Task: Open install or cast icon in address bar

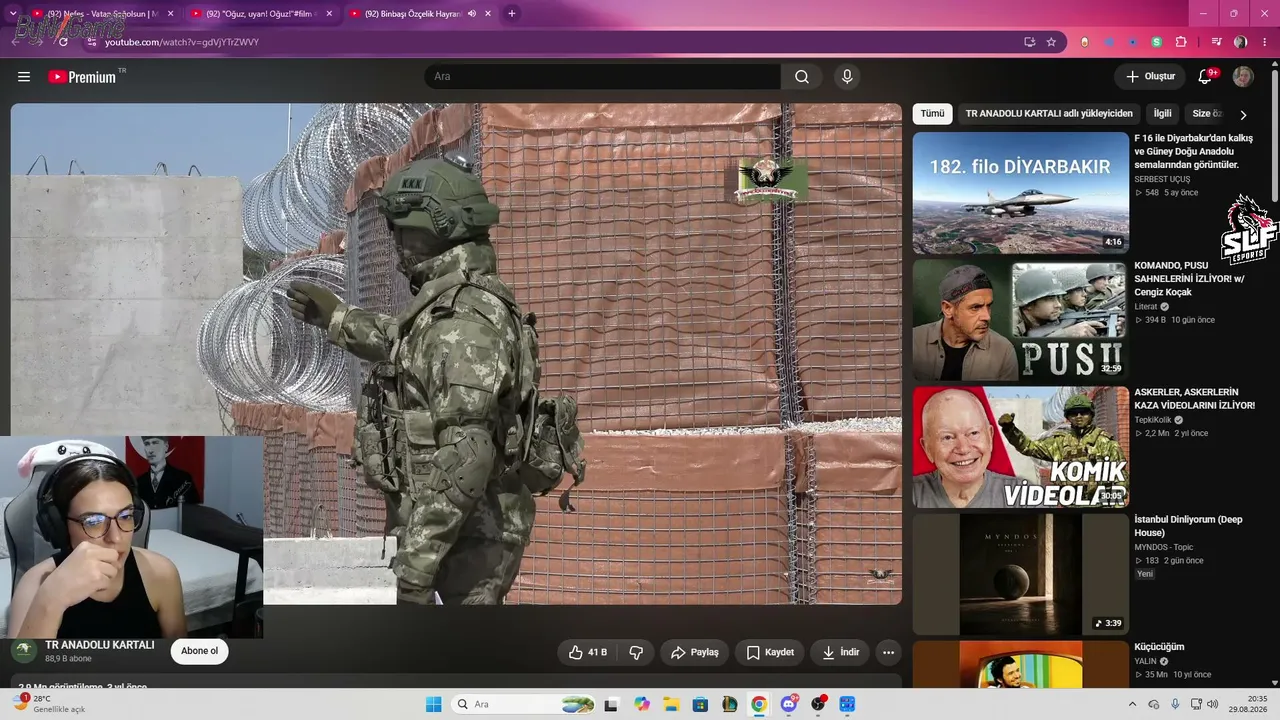Action: [1029, 42]
